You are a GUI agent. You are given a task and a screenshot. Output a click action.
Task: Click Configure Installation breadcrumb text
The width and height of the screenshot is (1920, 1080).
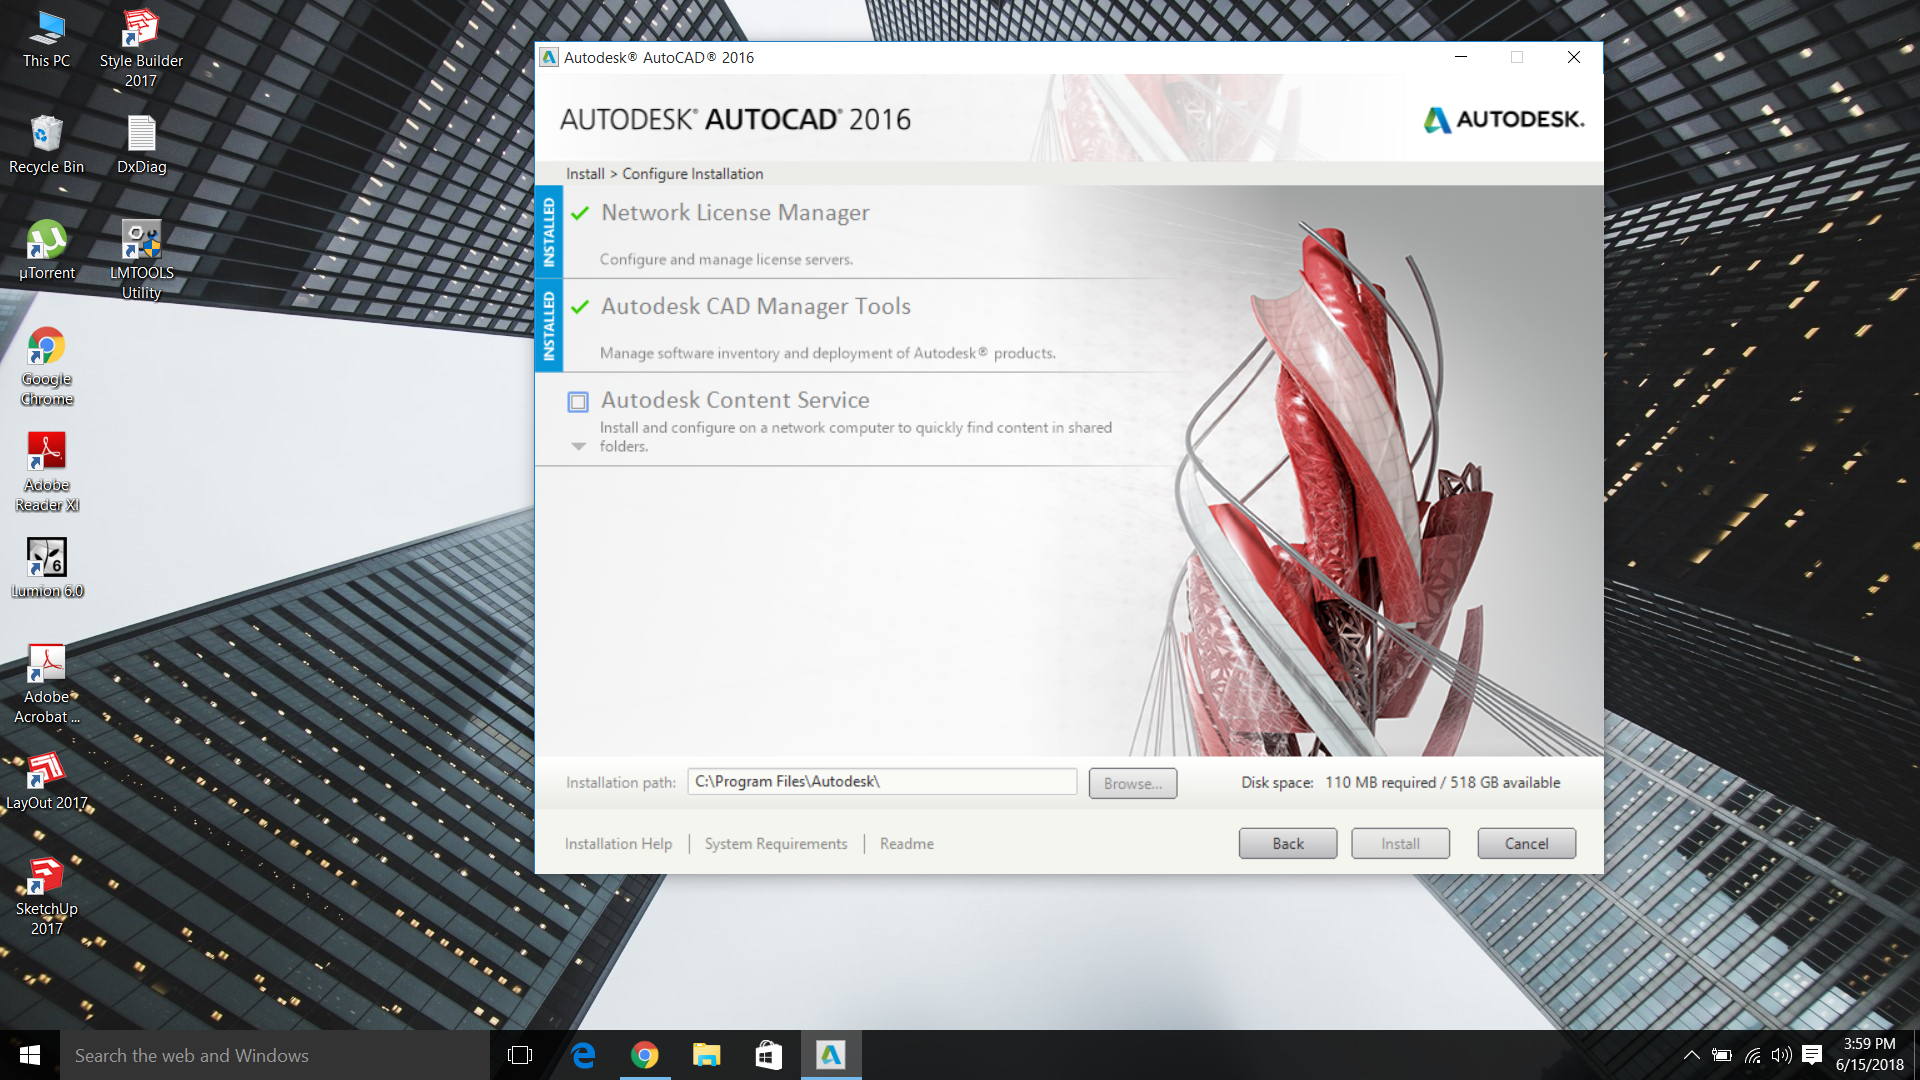point(693,174)
